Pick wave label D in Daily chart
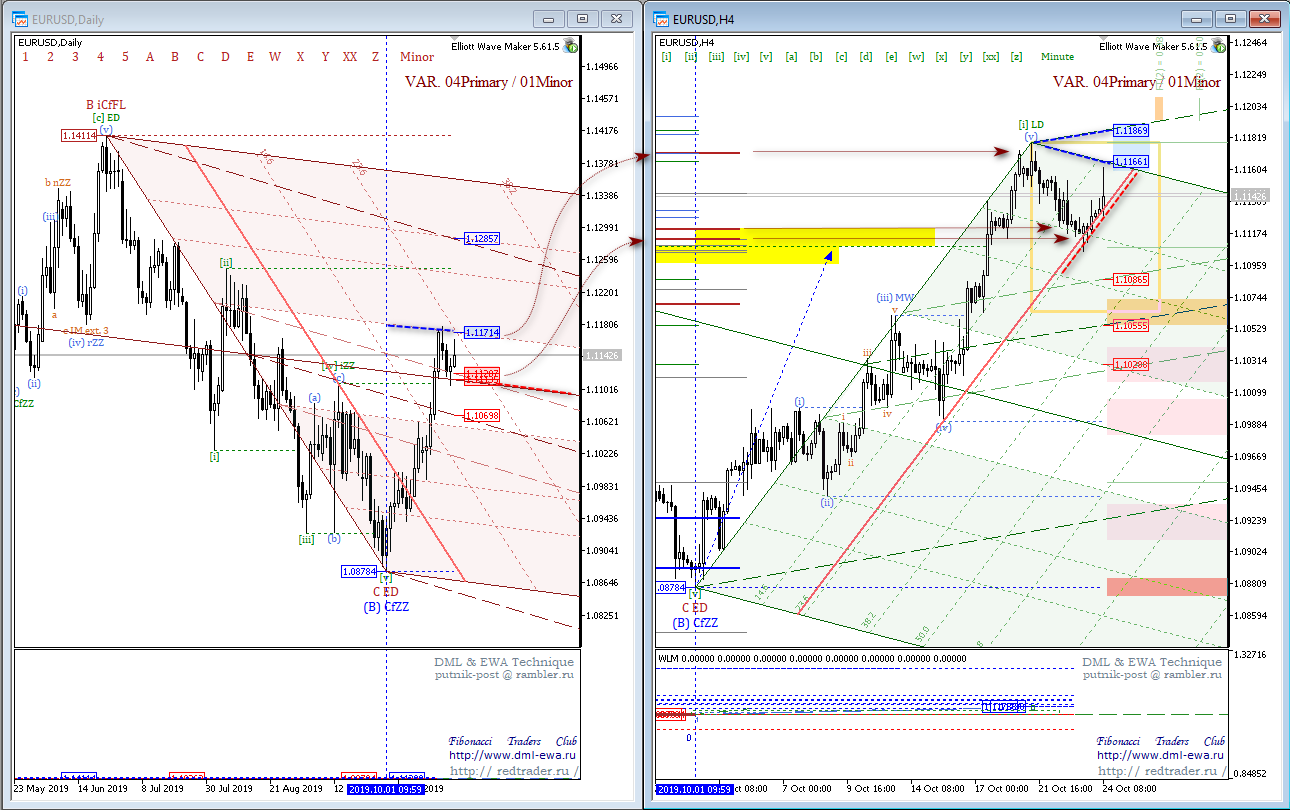This screenshot has width=1290, height=810. [225, 57]
